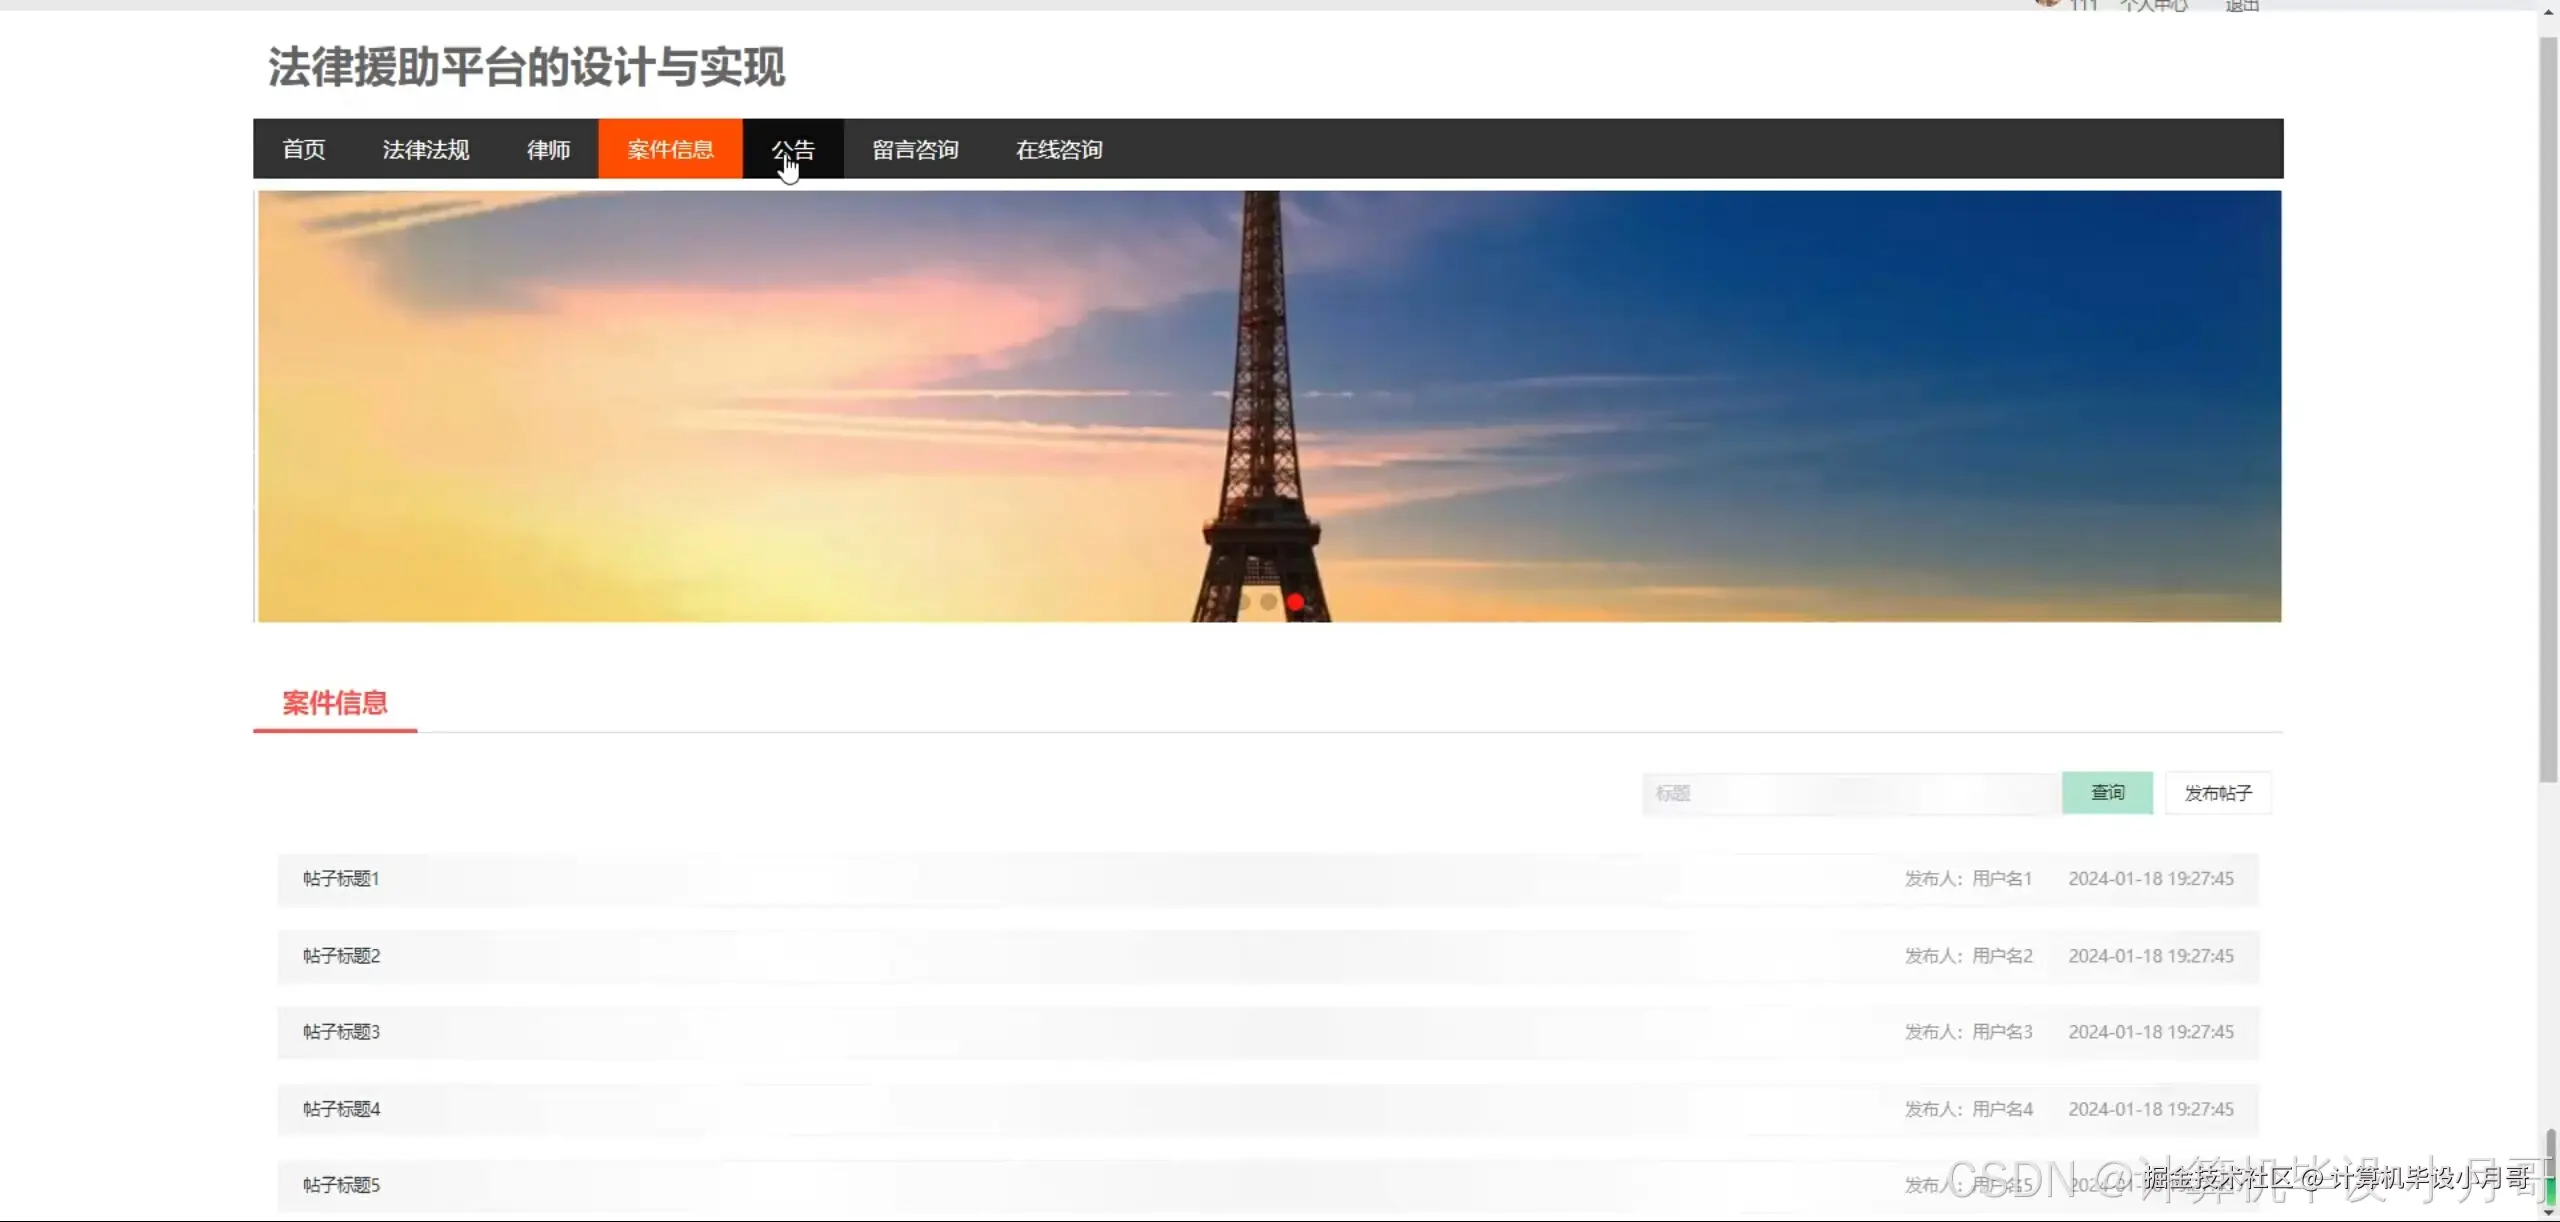Focus the 标题 search input field
Viewport: 2560px width, 1222px height.
click(x=1850, y=793)
